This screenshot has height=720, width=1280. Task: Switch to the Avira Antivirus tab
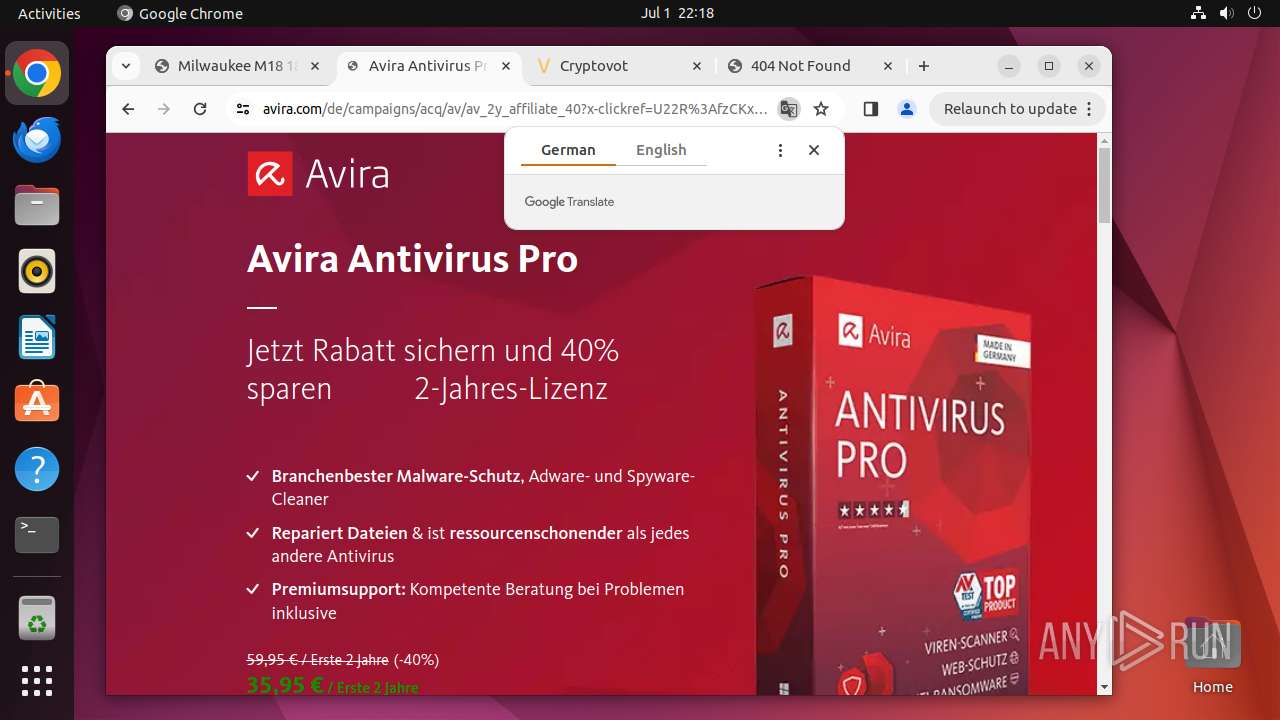point(429,66)
